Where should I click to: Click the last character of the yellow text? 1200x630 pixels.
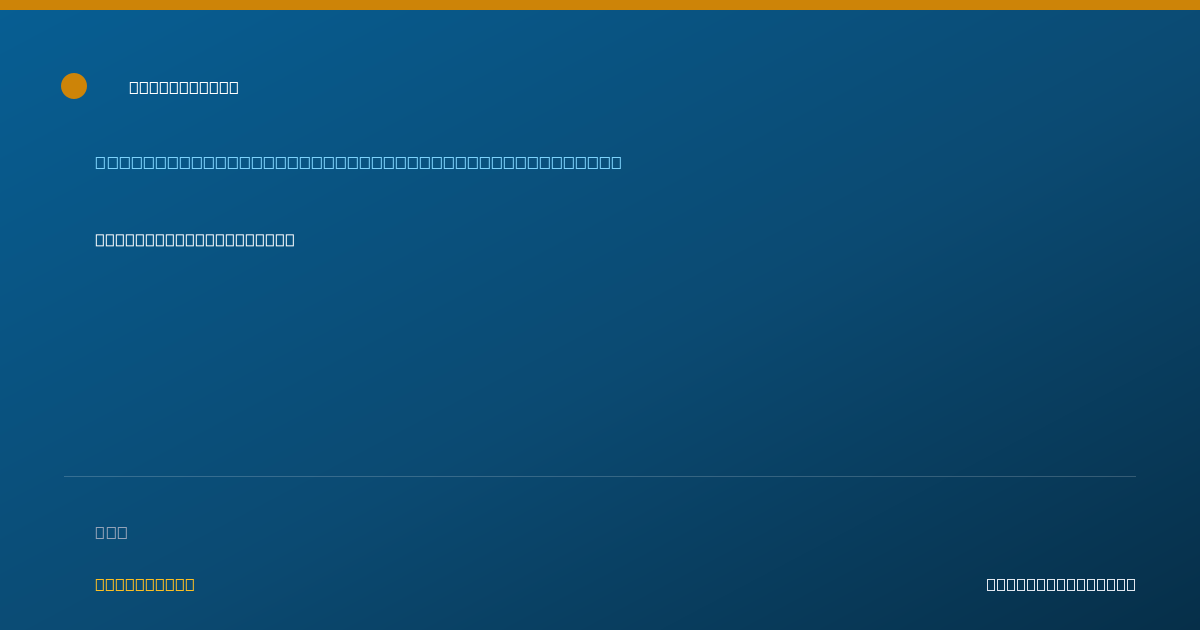coord(190,584)
